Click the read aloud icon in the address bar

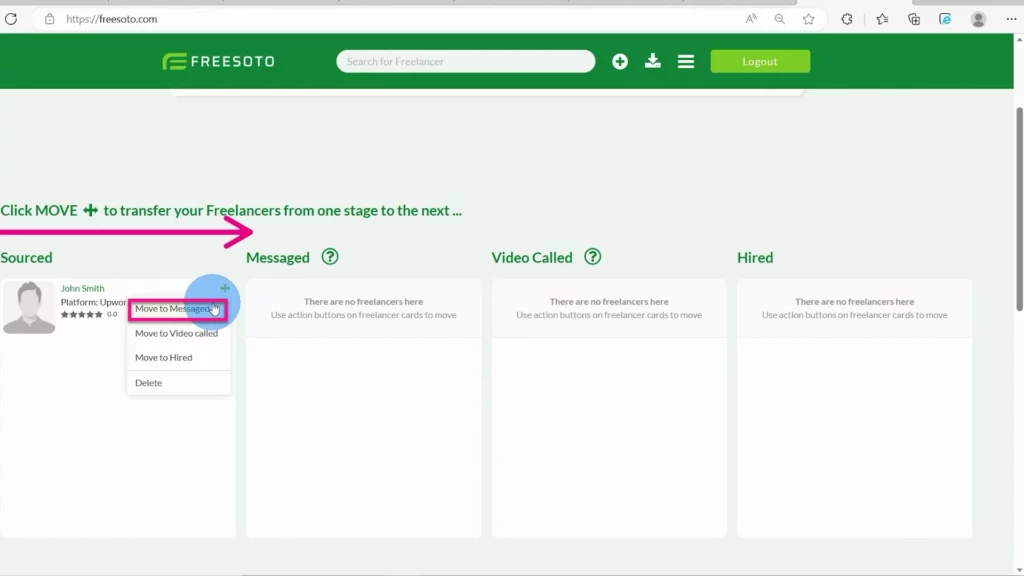pyautogui.click(x=751, y=19)
